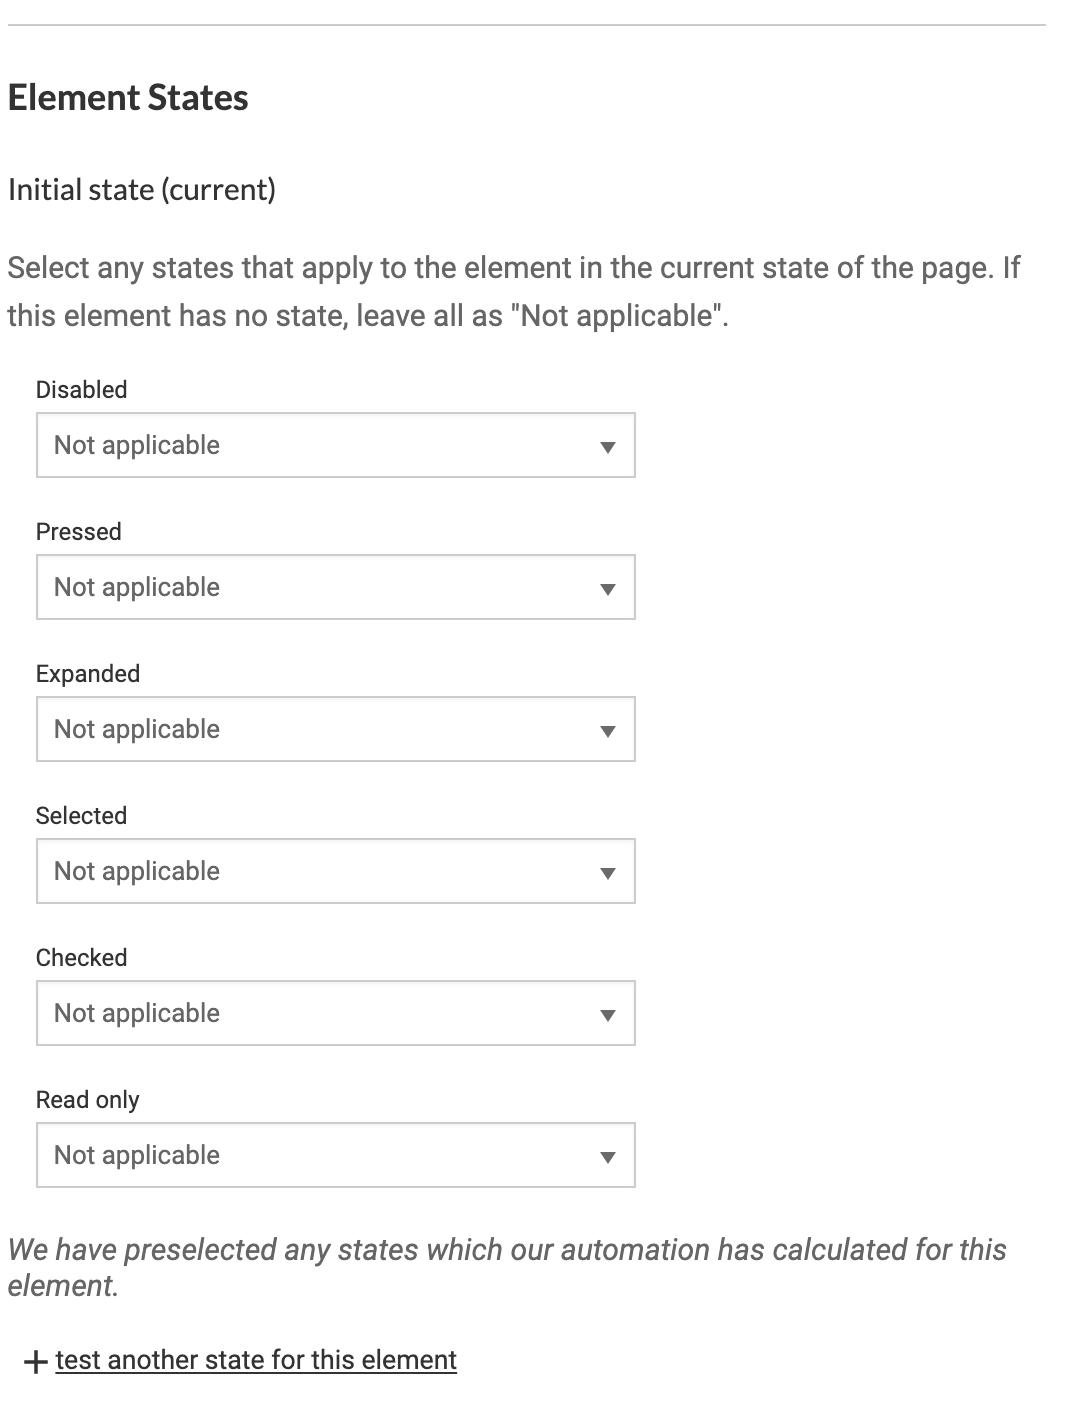The image size is (1080, 1408).
Task: Open the Pressed state dropdown
Action: [335, 587]
